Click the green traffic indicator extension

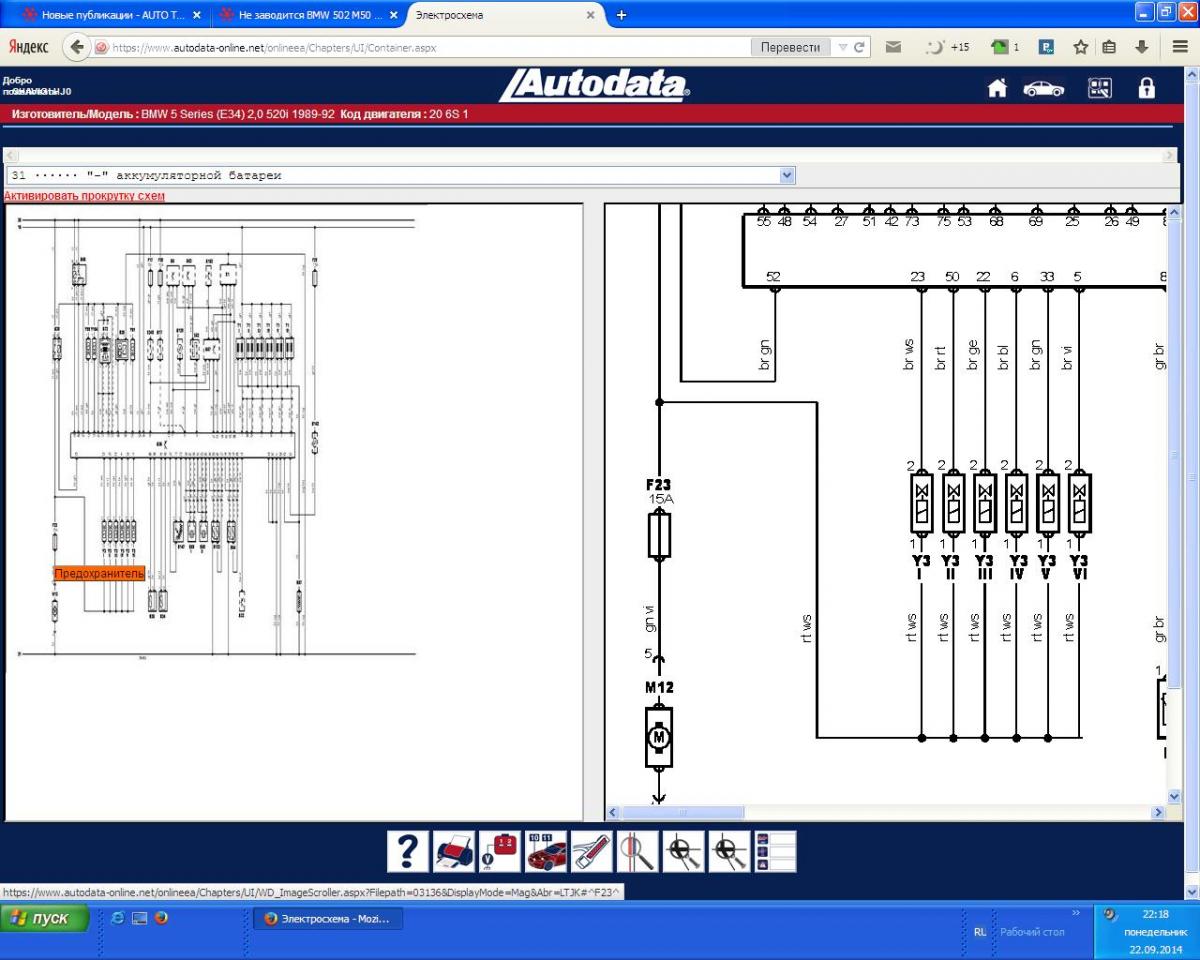click(1004, 47)
